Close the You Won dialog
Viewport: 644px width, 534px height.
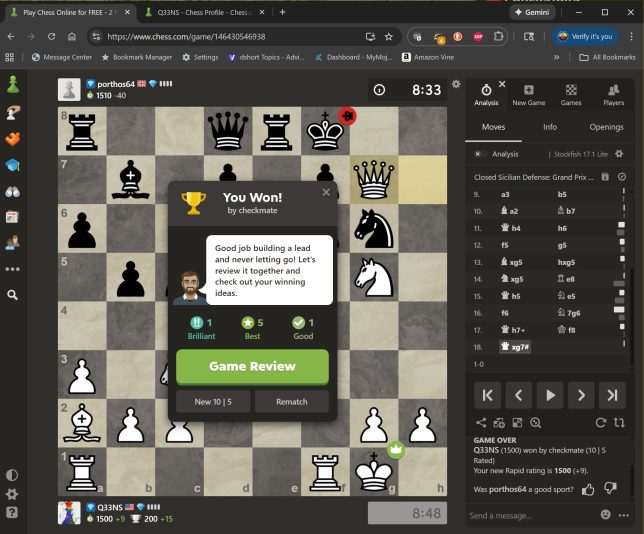[x=325, y=193]
